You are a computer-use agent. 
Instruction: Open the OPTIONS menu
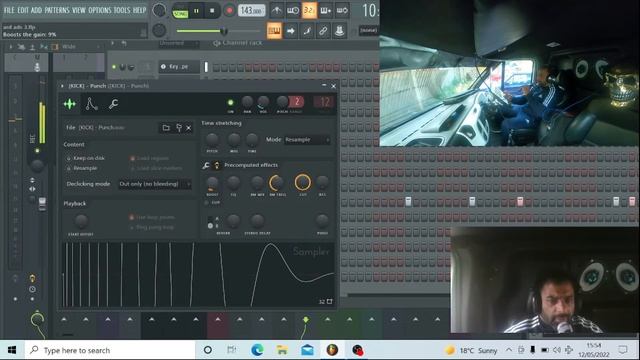[100, 10]
